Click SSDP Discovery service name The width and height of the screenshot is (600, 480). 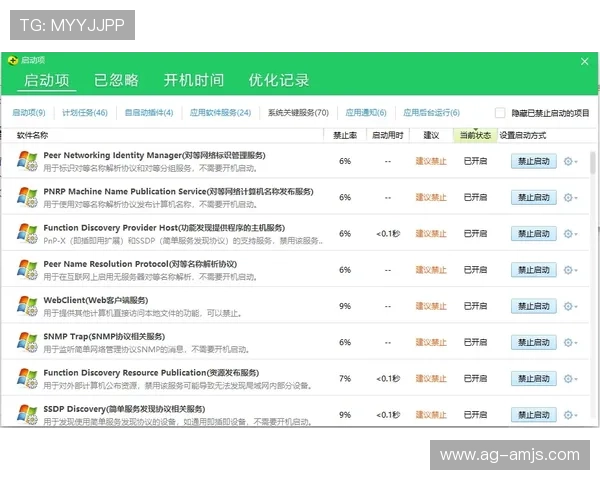[x=124, y=409]
